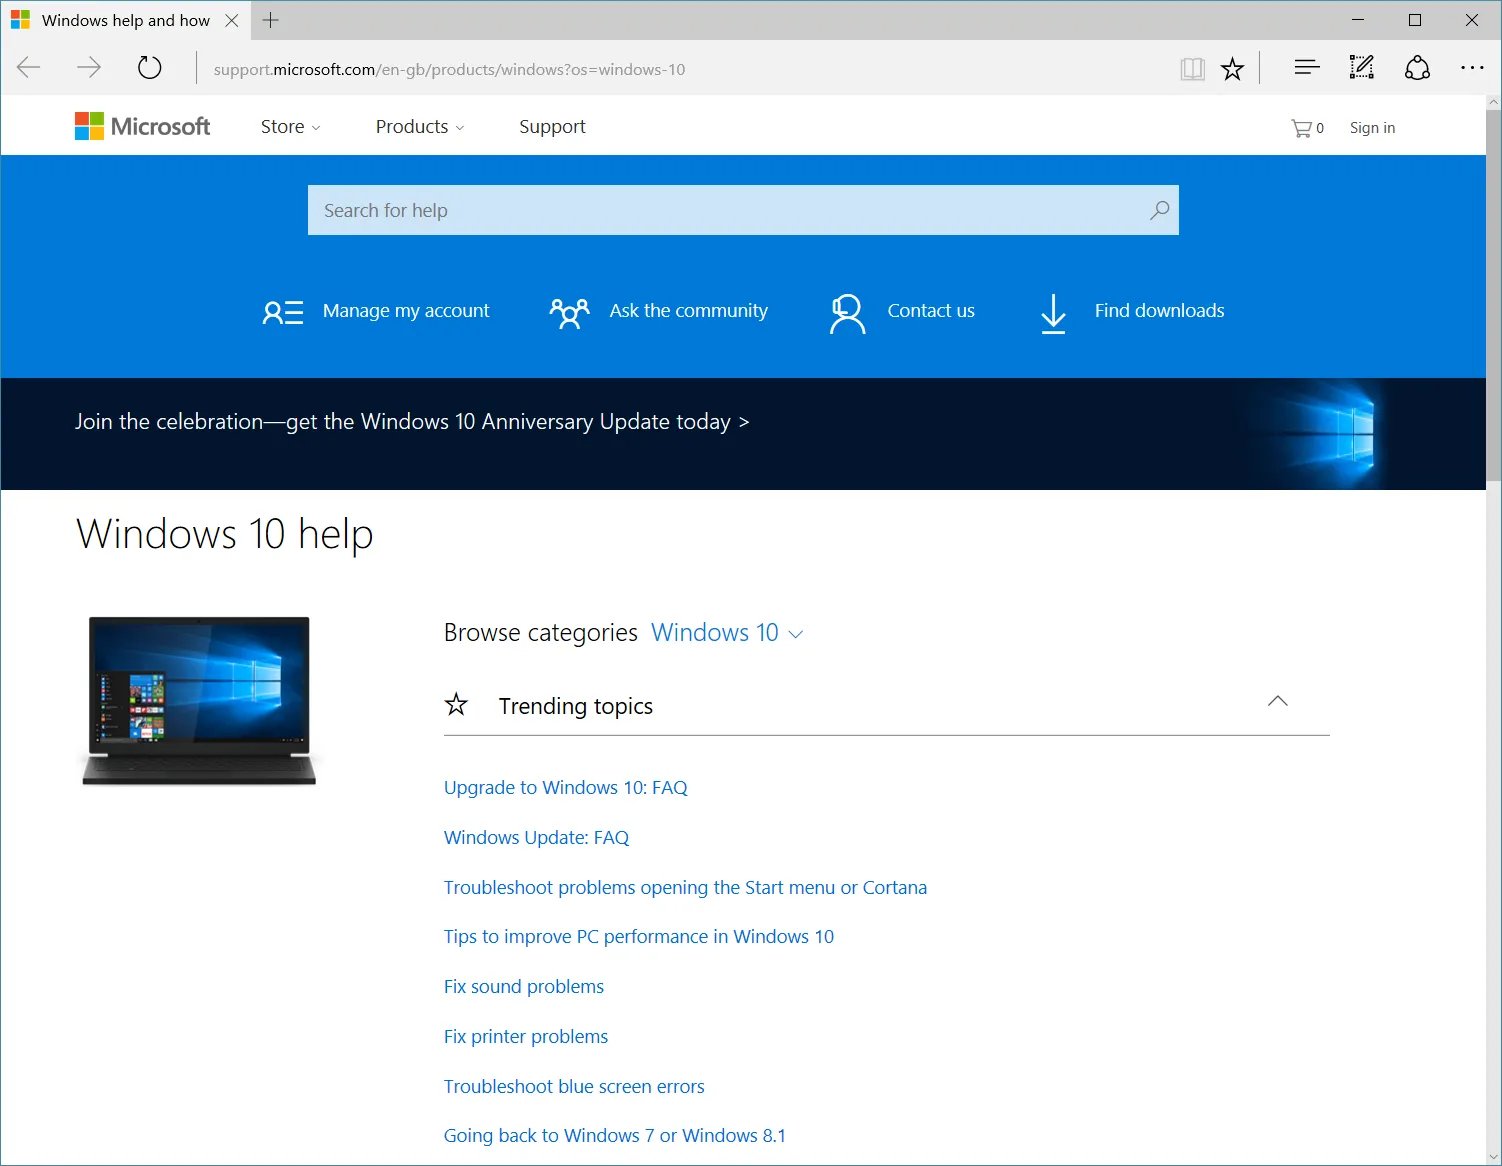The image size is (1502, 1166).
Task: Click Fix sound problems link
Action: coord(523,986)
